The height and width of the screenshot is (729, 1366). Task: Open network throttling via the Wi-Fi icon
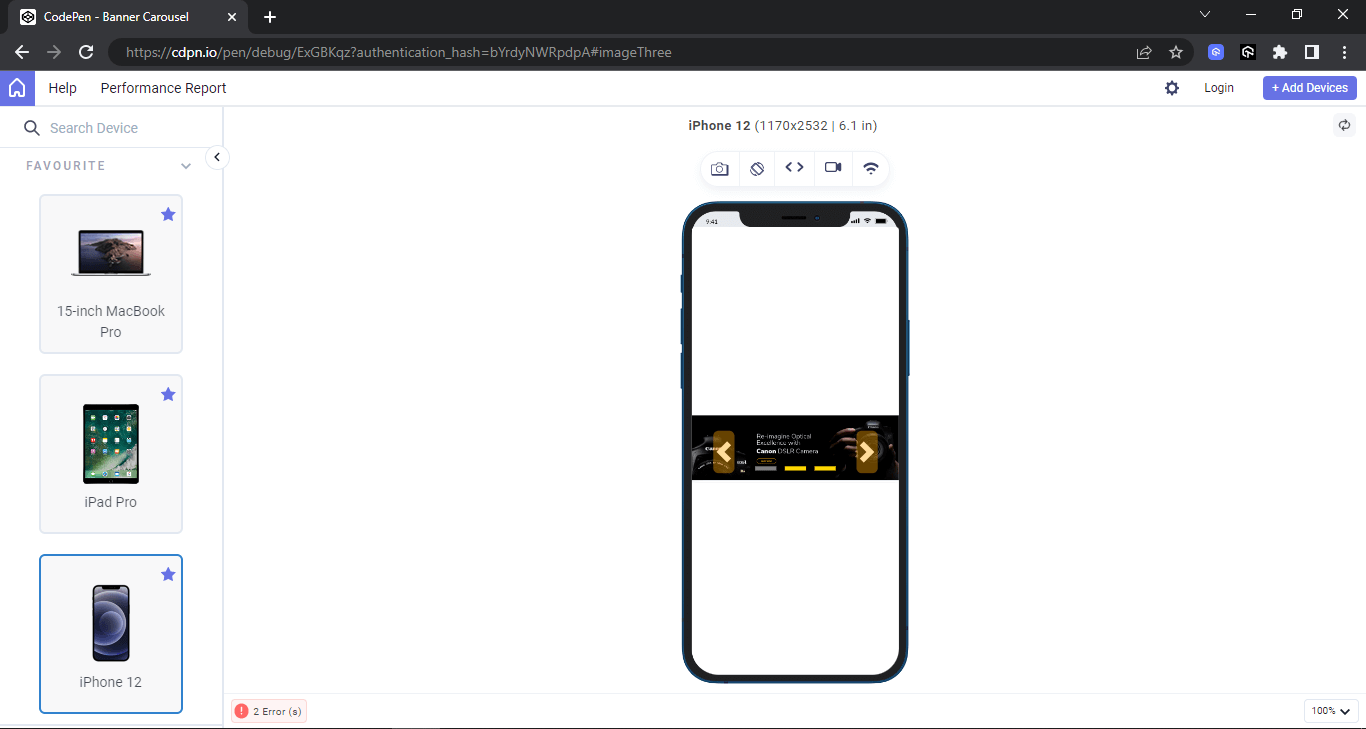[870, 168]
